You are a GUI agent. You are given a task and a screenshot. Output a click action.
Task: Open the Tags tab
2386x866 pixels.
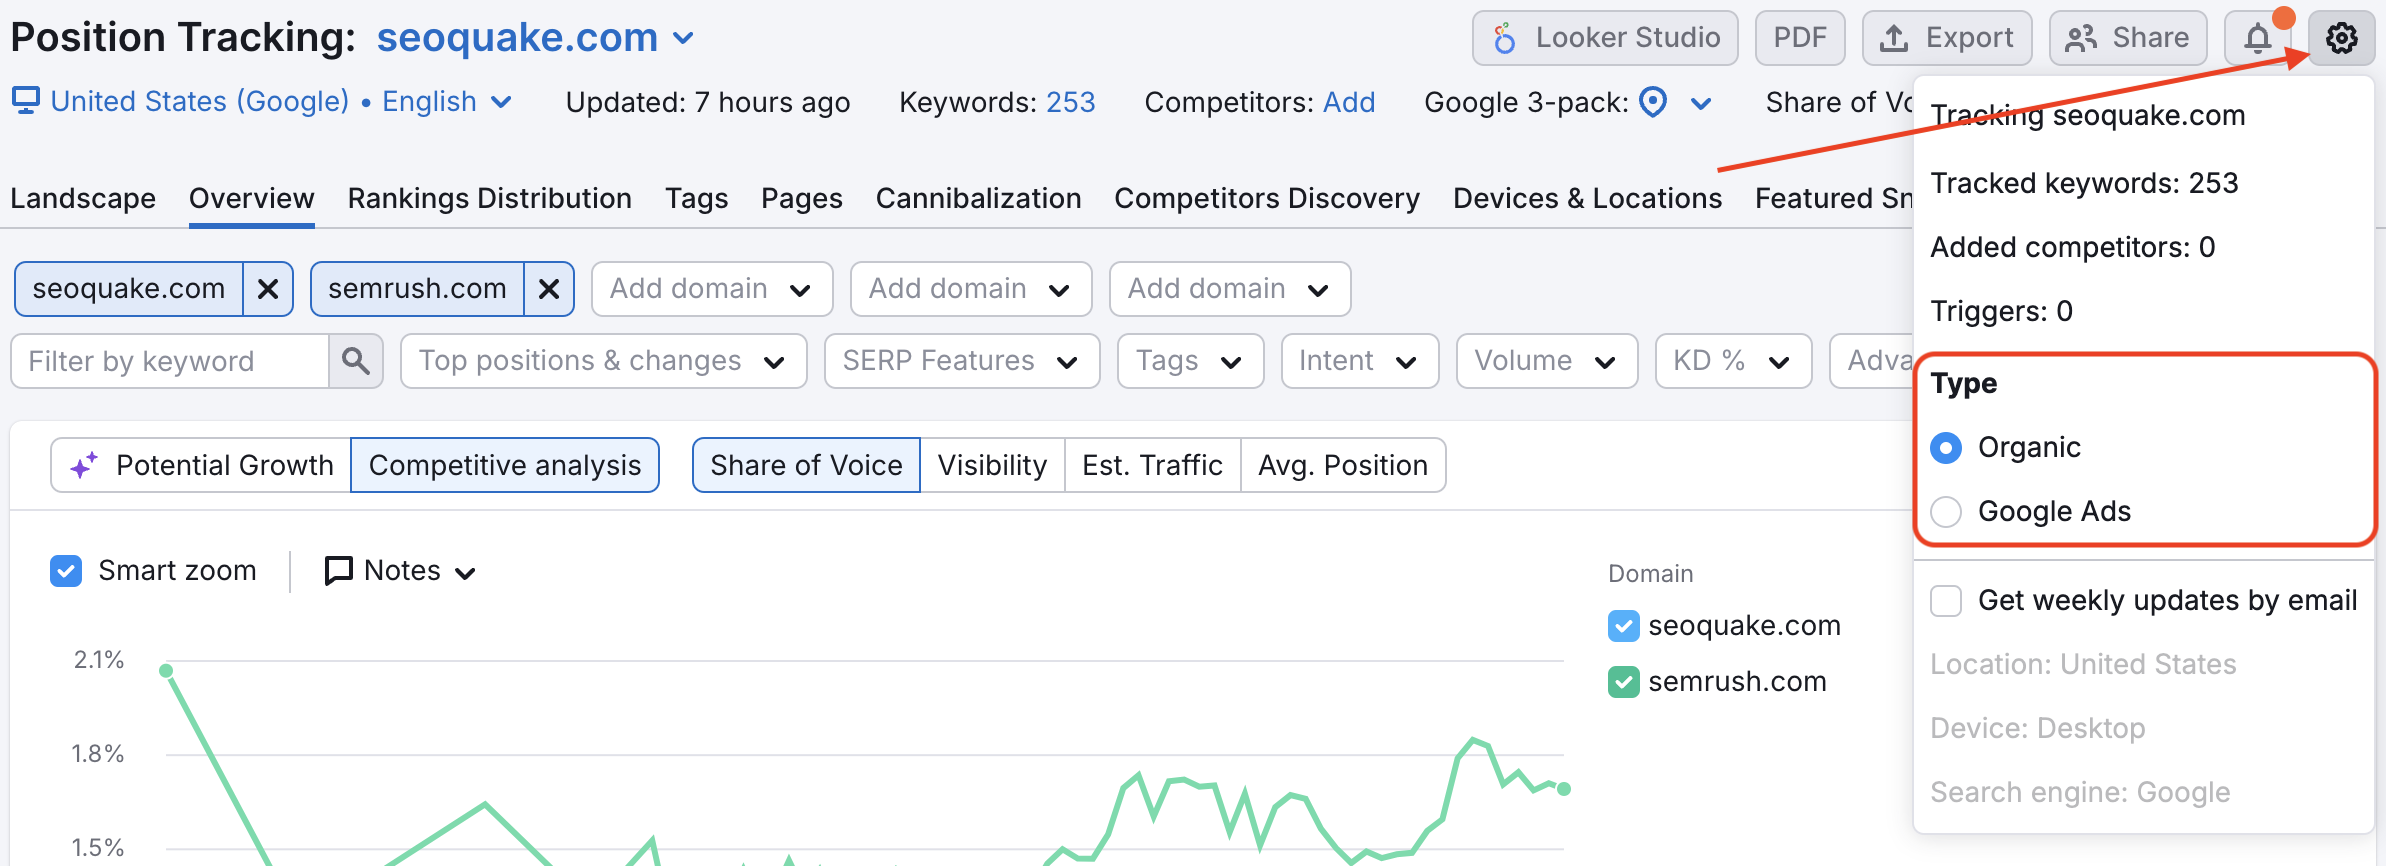697,198
